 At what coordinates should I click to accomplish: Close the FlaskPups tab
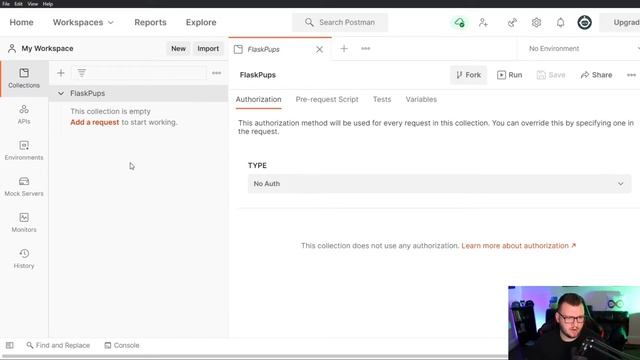point(319,49)
